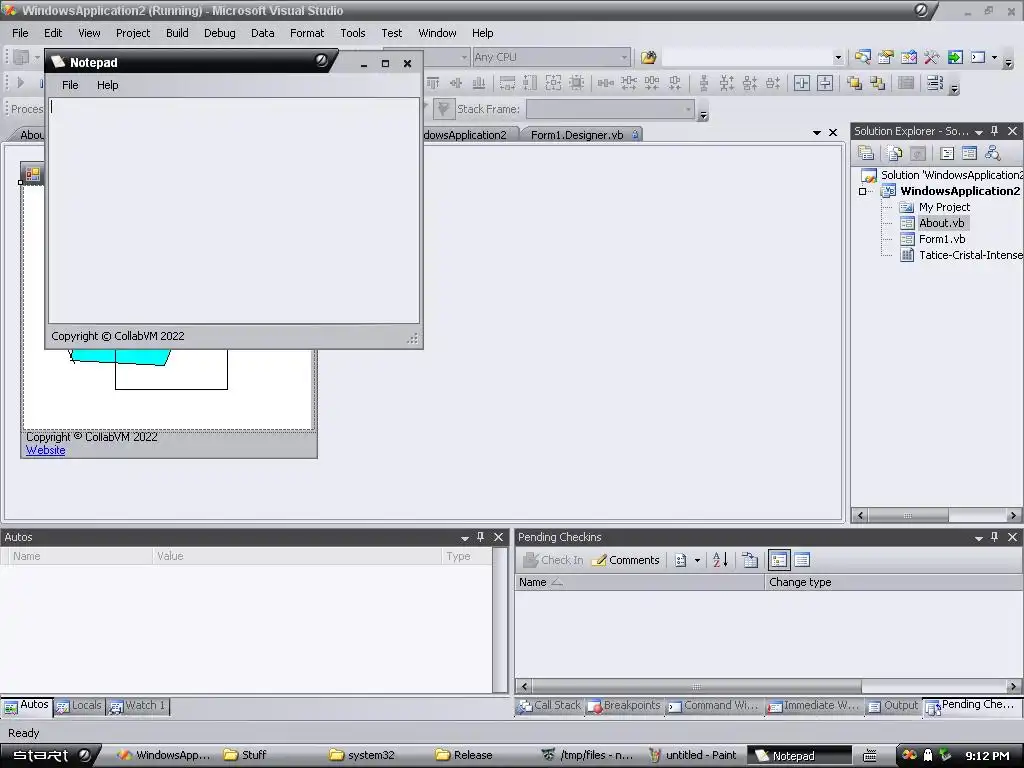This screenshot has height=768, width=1024.
Task: Click the Website link on the About form
Action: (x=46, y=450)
